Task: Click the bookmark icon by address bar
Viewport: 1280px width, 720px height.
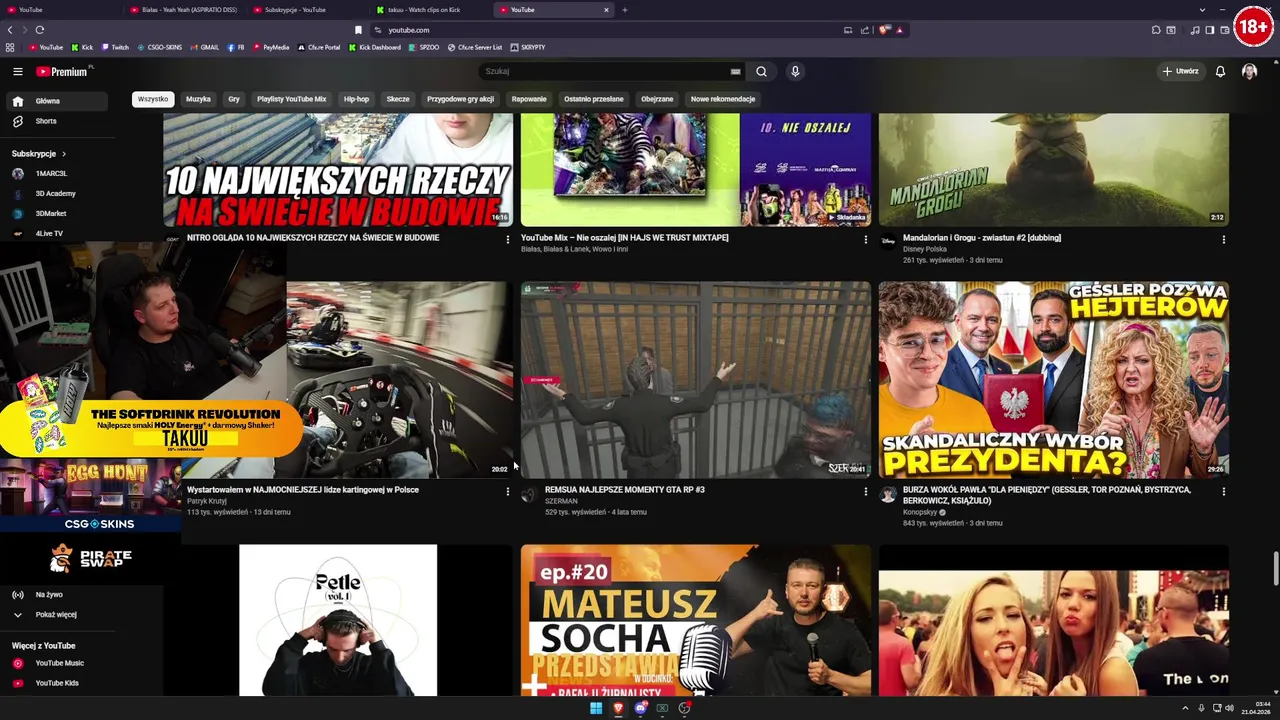Action: point(358,30)
